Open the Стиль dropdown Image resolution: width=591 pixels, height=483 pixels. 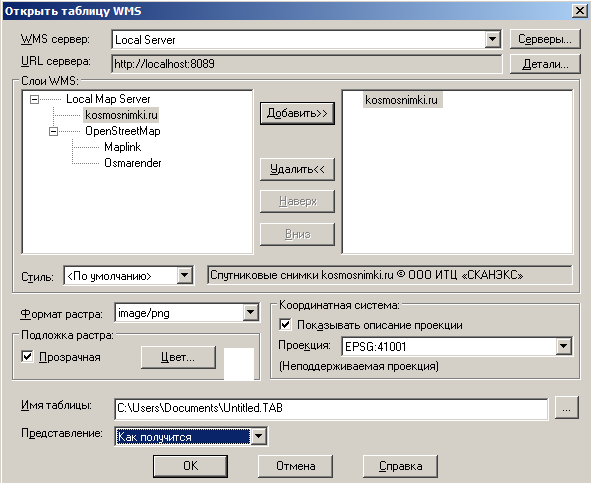click(185, 276)
